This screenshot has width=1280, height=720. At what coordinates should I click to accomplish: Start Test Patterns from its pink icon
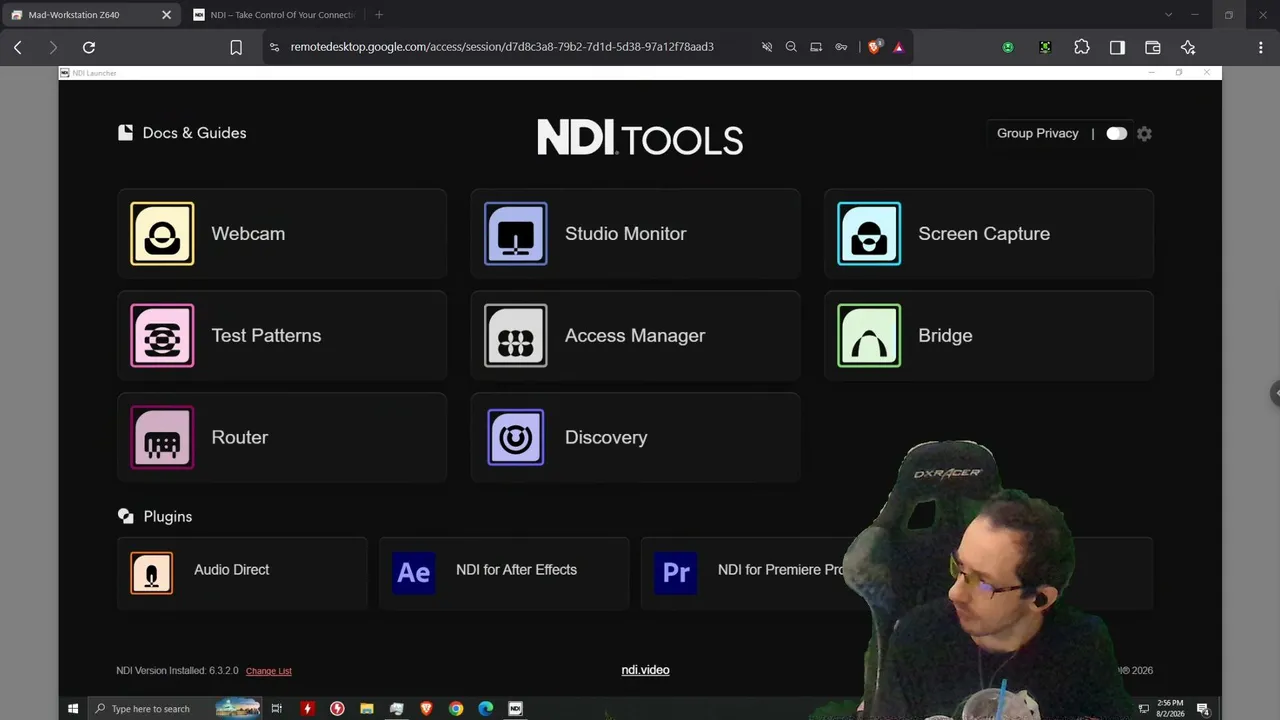(162, 336)
